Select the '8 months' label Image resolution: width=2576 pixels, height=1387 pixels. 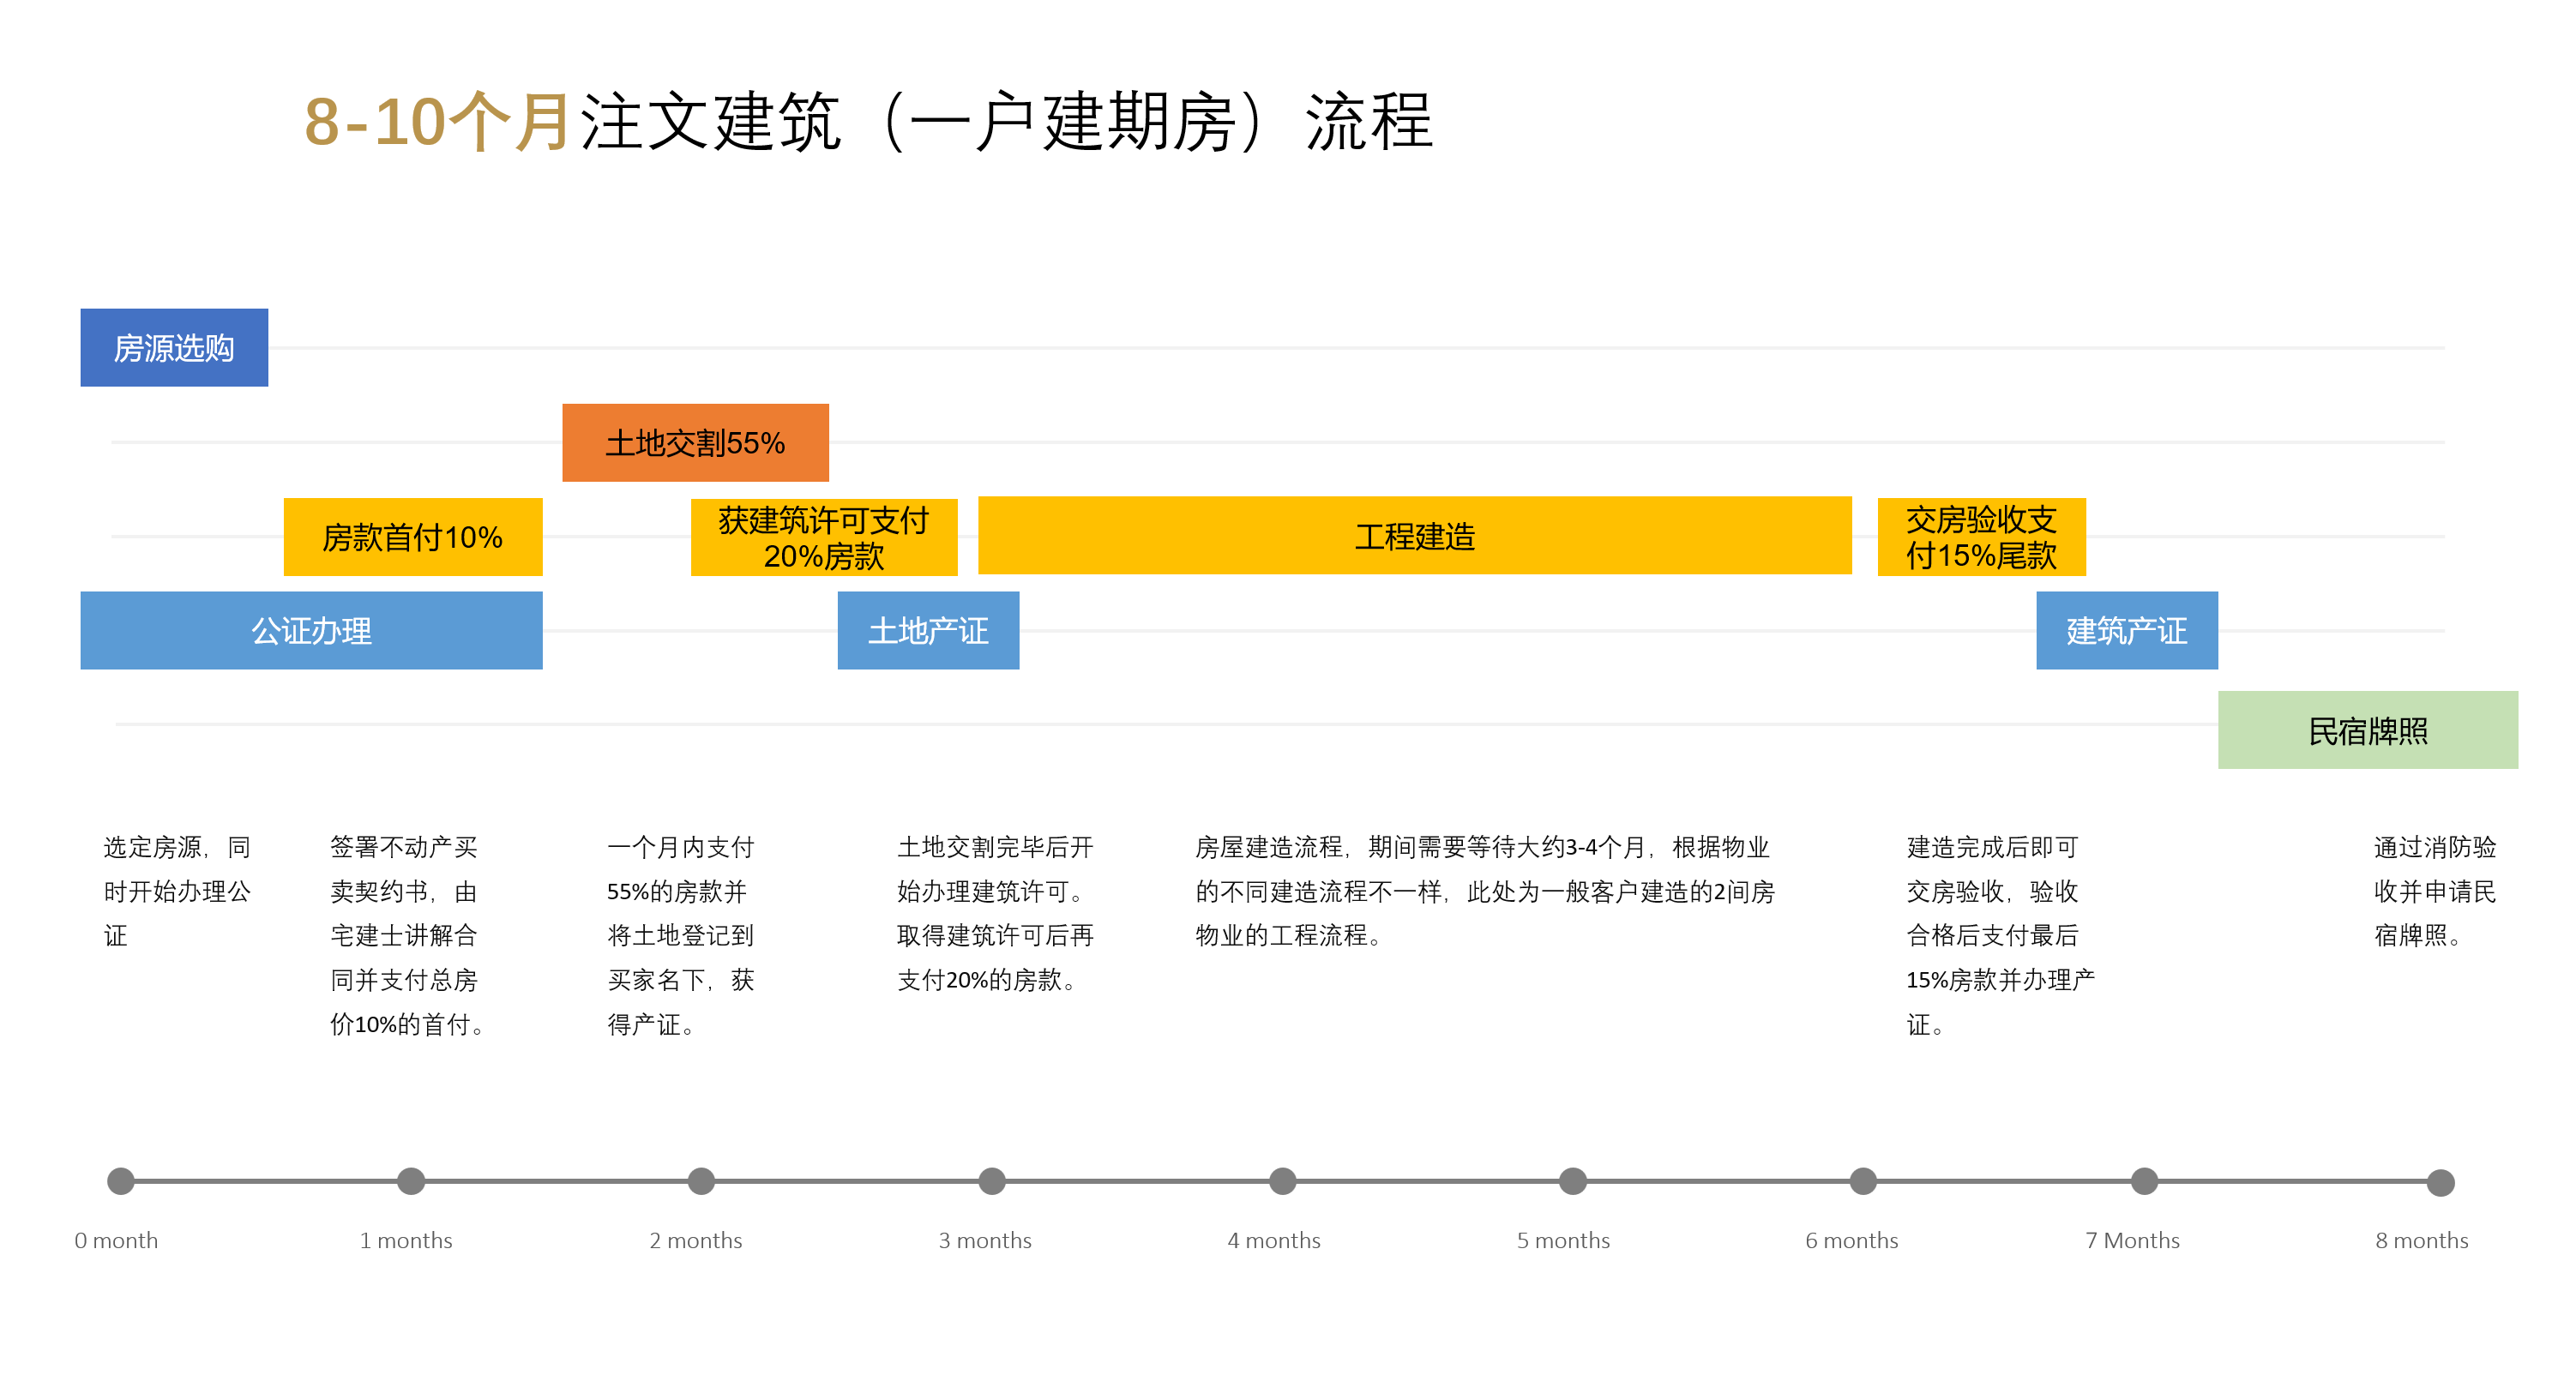tap(2422, 1240)
